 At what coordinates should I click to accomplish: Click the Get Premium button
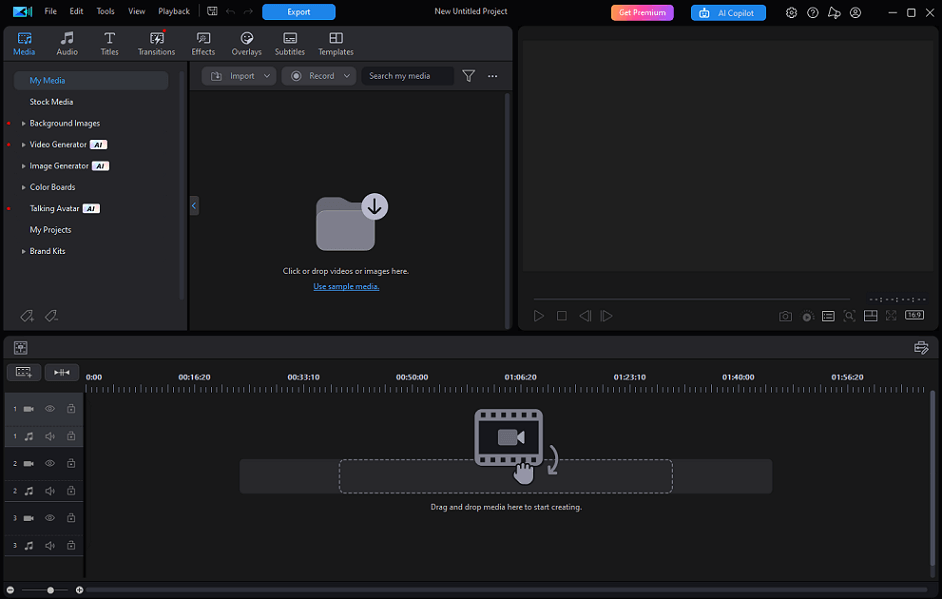pyautogui.click(x=642, y=13)
